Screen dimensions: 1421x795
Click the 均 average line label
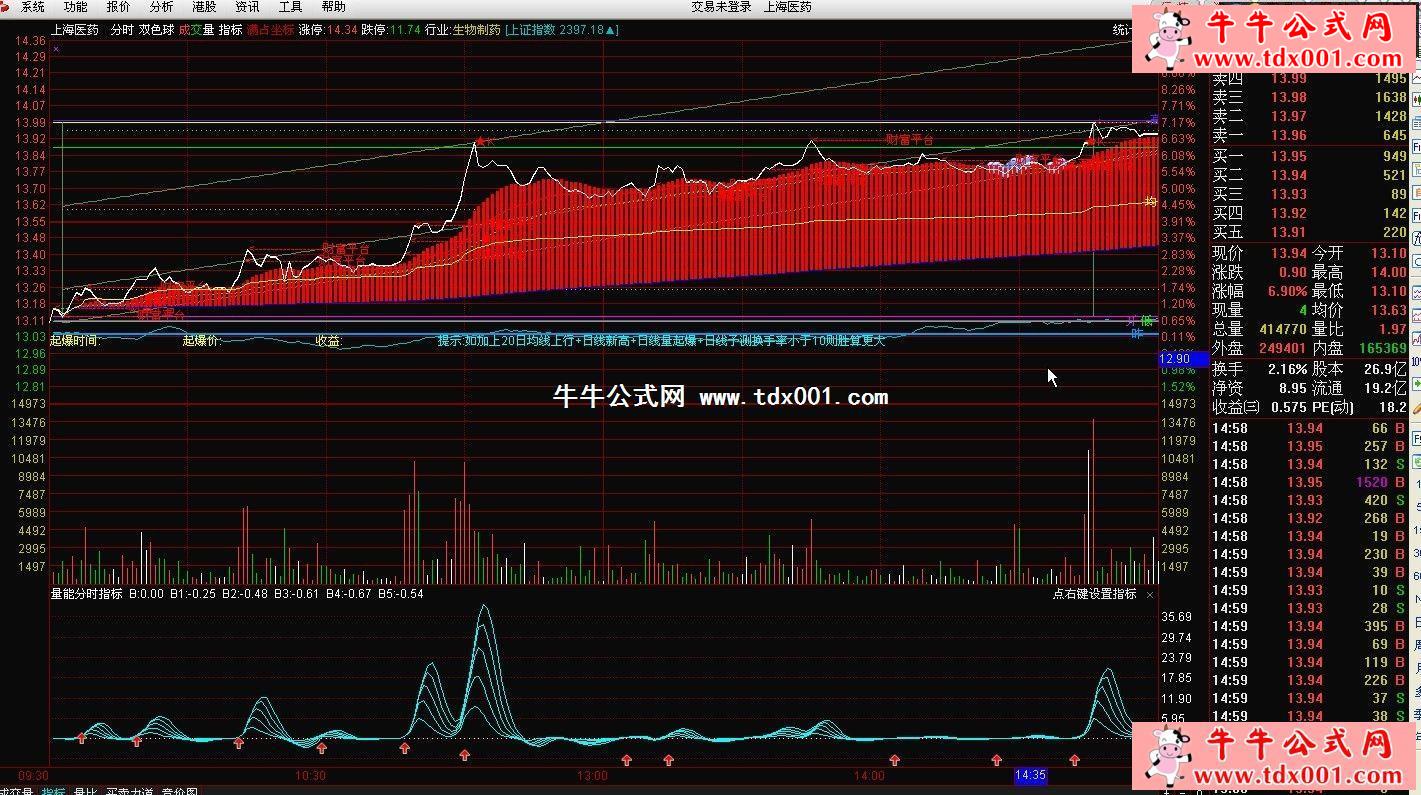[1151, 202]
